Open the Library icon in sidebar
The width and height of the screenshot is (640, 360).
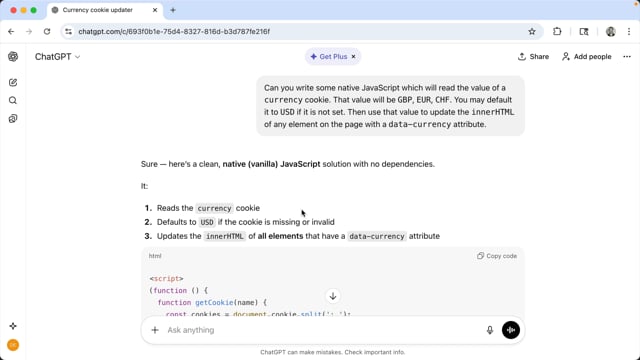coord(13,119)
